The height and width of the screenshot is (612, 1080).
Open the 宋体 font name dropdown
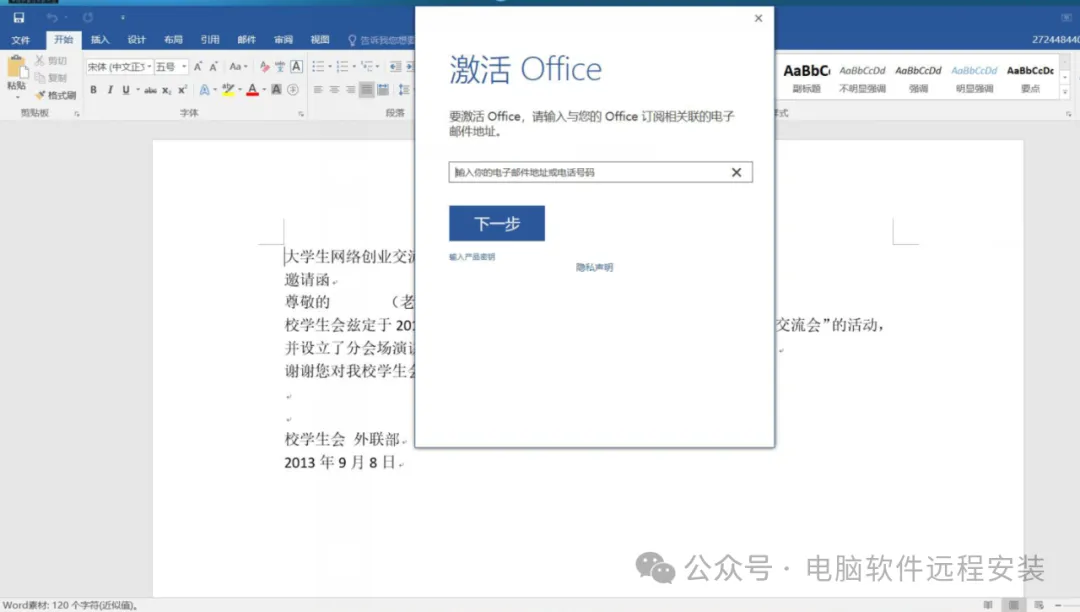tap(149, 67)
